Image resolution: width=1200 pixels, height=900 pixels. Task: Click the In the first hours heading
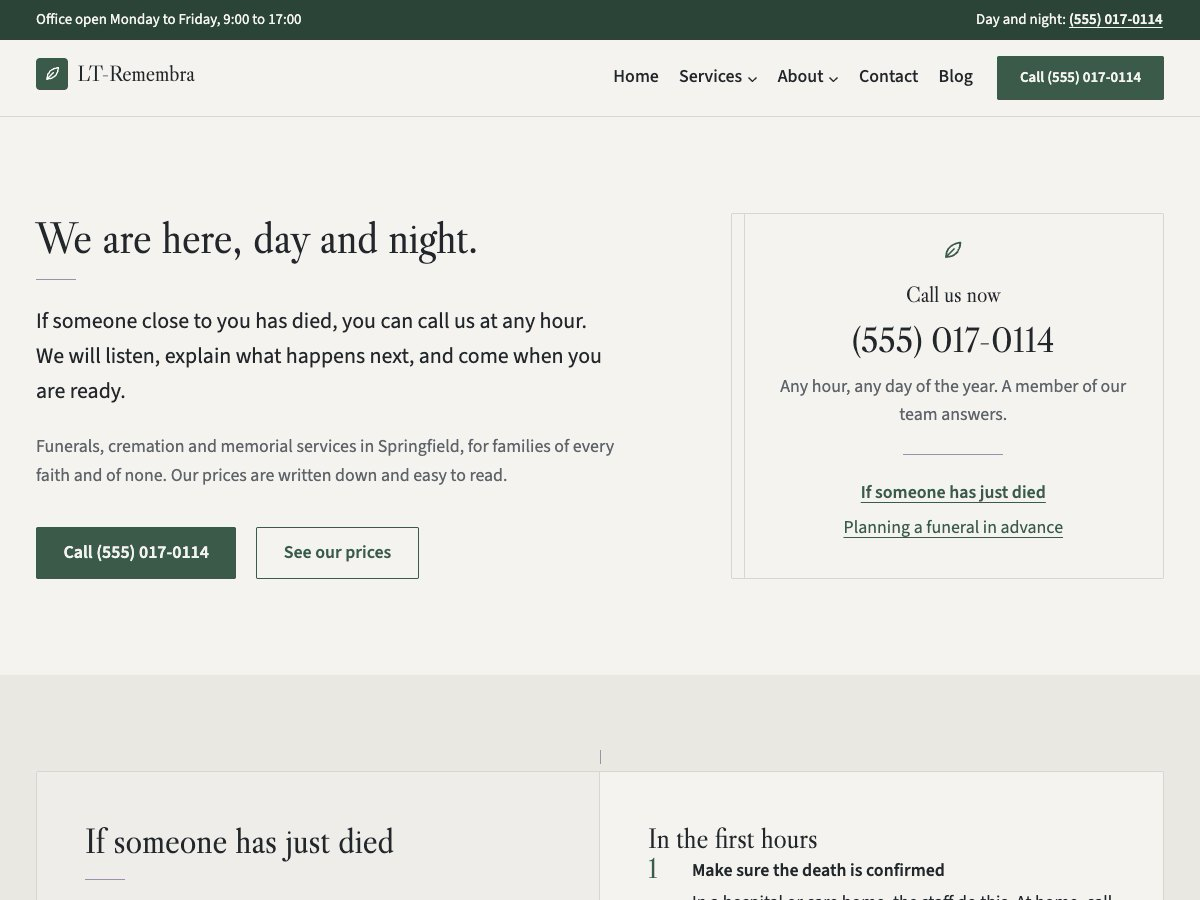[x=732, y=839]
